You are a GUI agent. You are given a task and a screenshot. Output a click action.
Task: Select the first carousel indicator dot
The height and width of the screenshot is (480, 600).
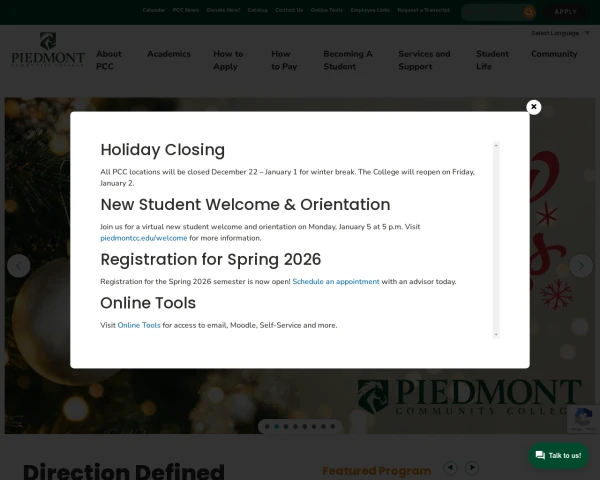click(x=267, y=426)
